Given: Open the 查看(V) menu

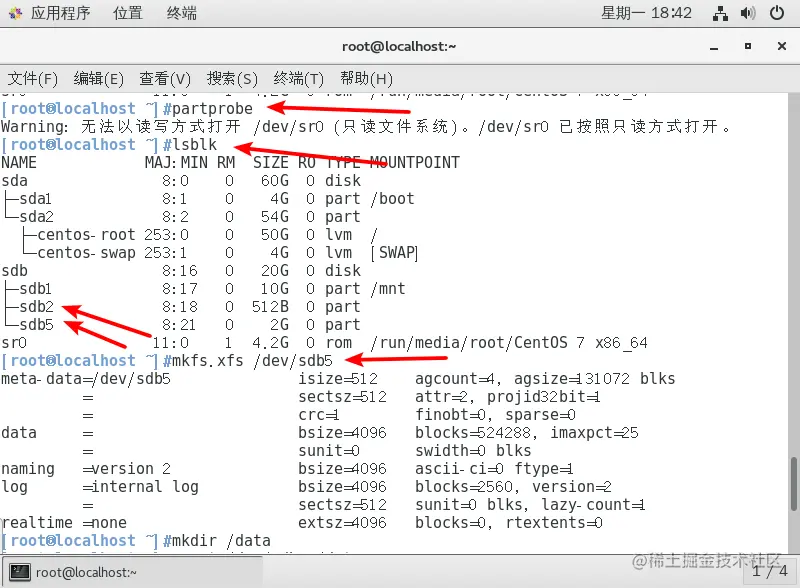Looking at the screenshot, I should coord(165,79).
